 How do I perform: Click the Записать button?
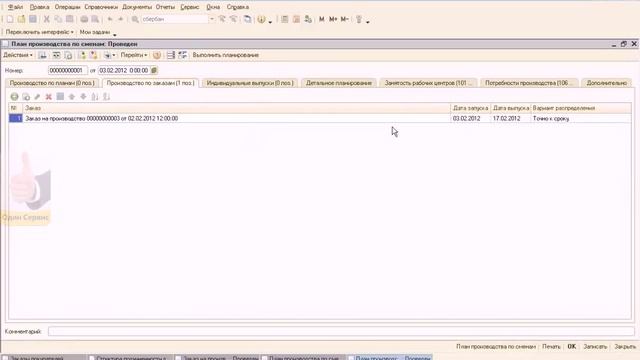point(595,347)
